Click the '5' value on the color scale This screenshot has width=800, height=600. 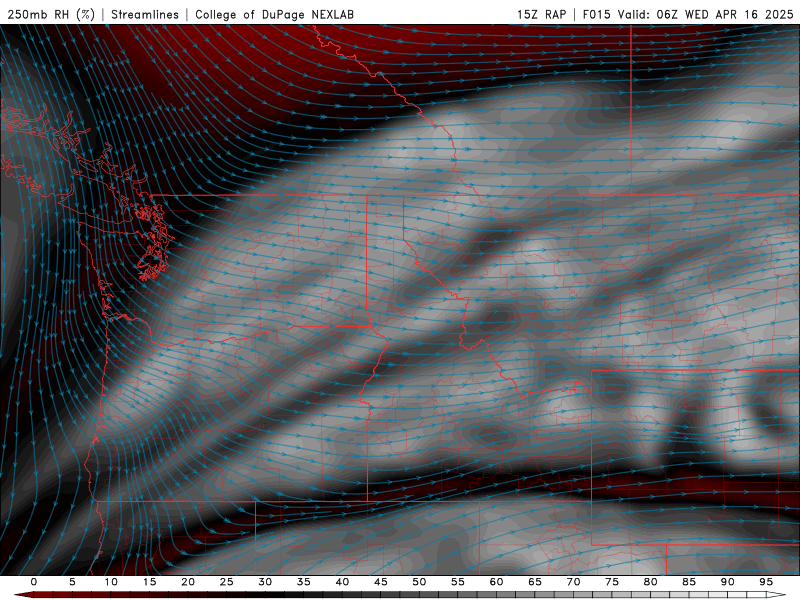[72, 582]
